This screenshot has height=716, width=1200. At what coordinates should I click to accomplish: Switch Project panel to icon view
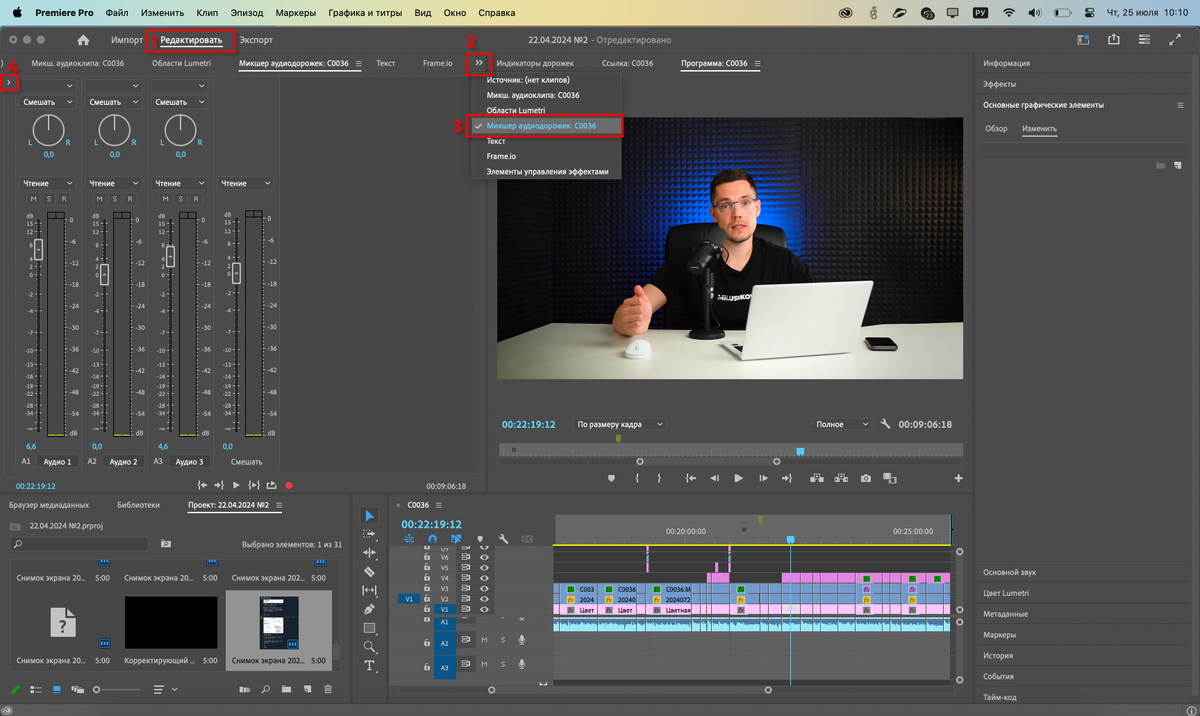tap(56, 689)
